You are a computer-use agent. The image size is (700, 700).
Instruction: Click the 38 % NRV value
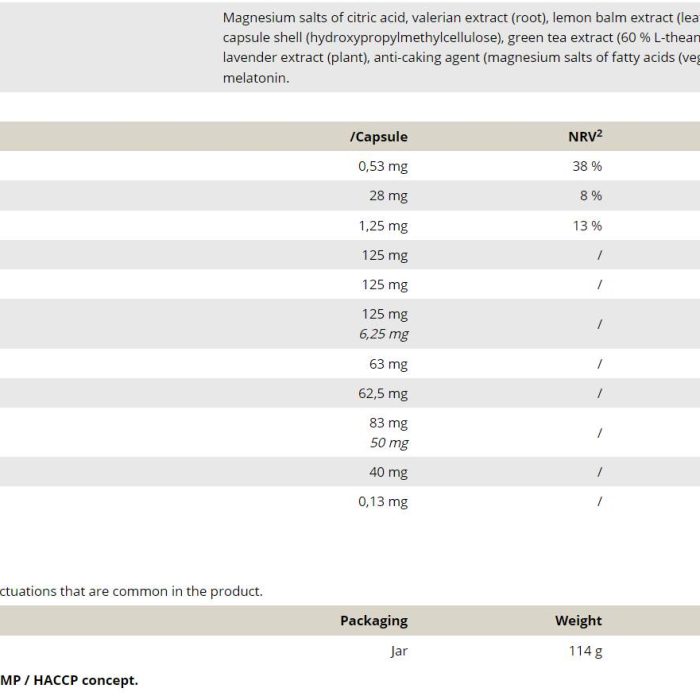587,166
